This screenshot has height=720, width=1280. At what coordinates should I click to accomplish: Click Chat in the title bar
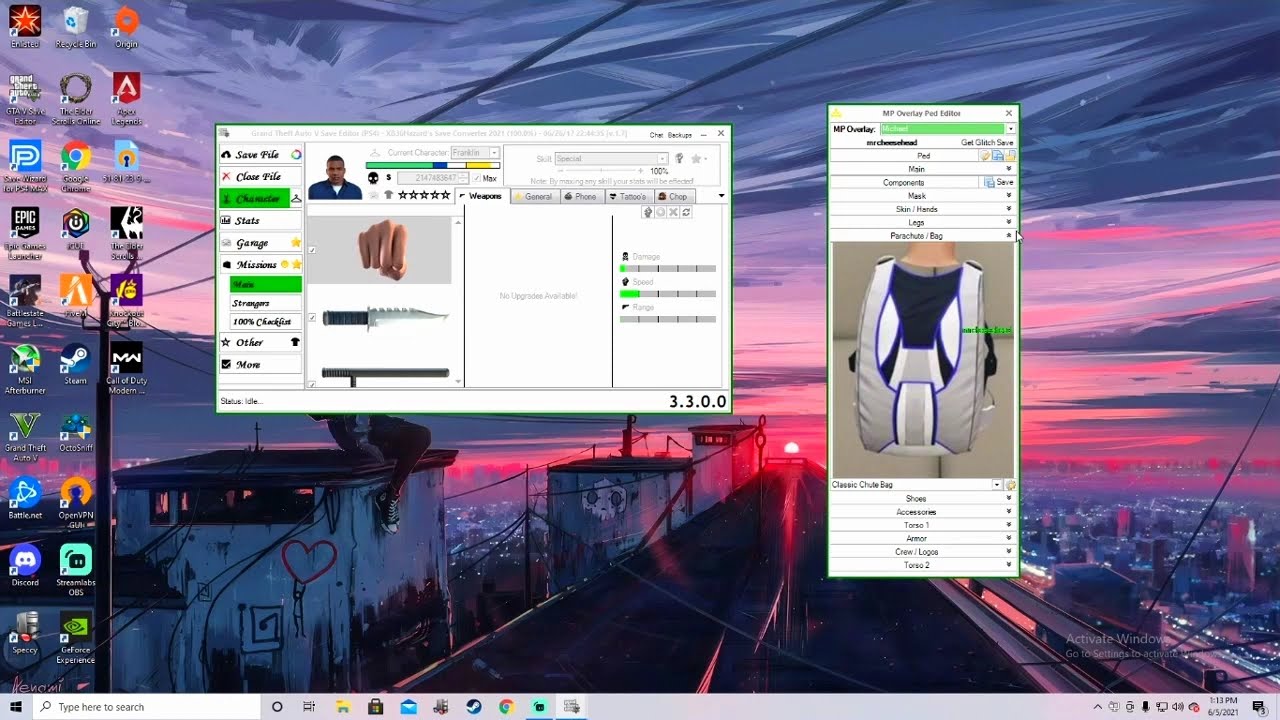pyautogui.click(x=656, y=135)
